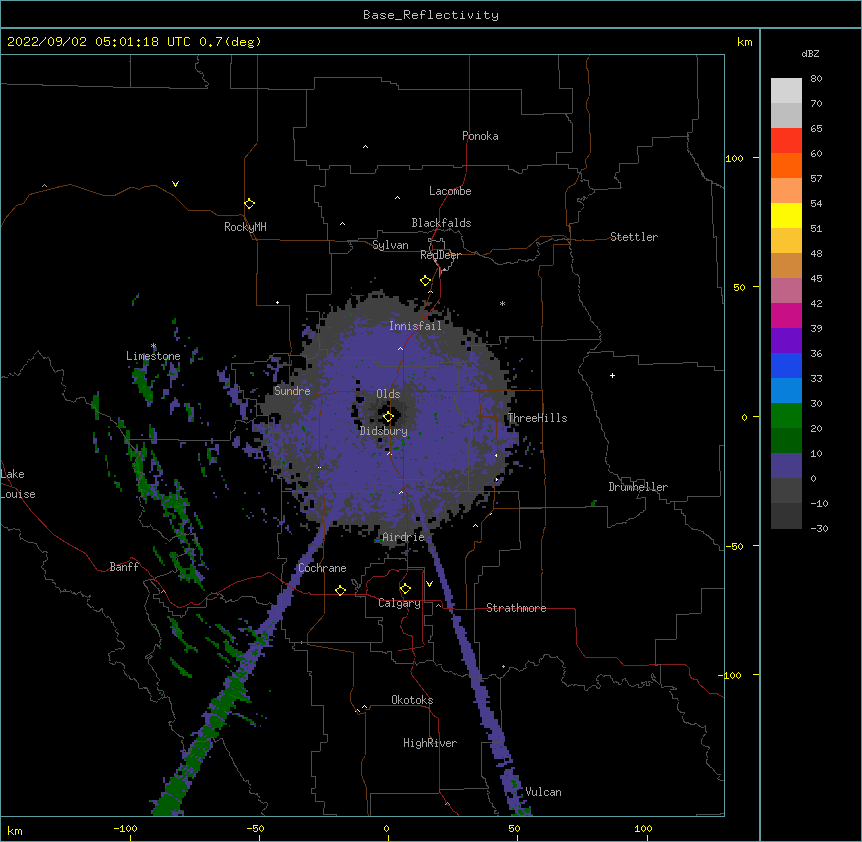Viewport: 862px width, 842px height.
Task: Click the white asterisk marker east of Innisfail
Action: pos(502,303)
